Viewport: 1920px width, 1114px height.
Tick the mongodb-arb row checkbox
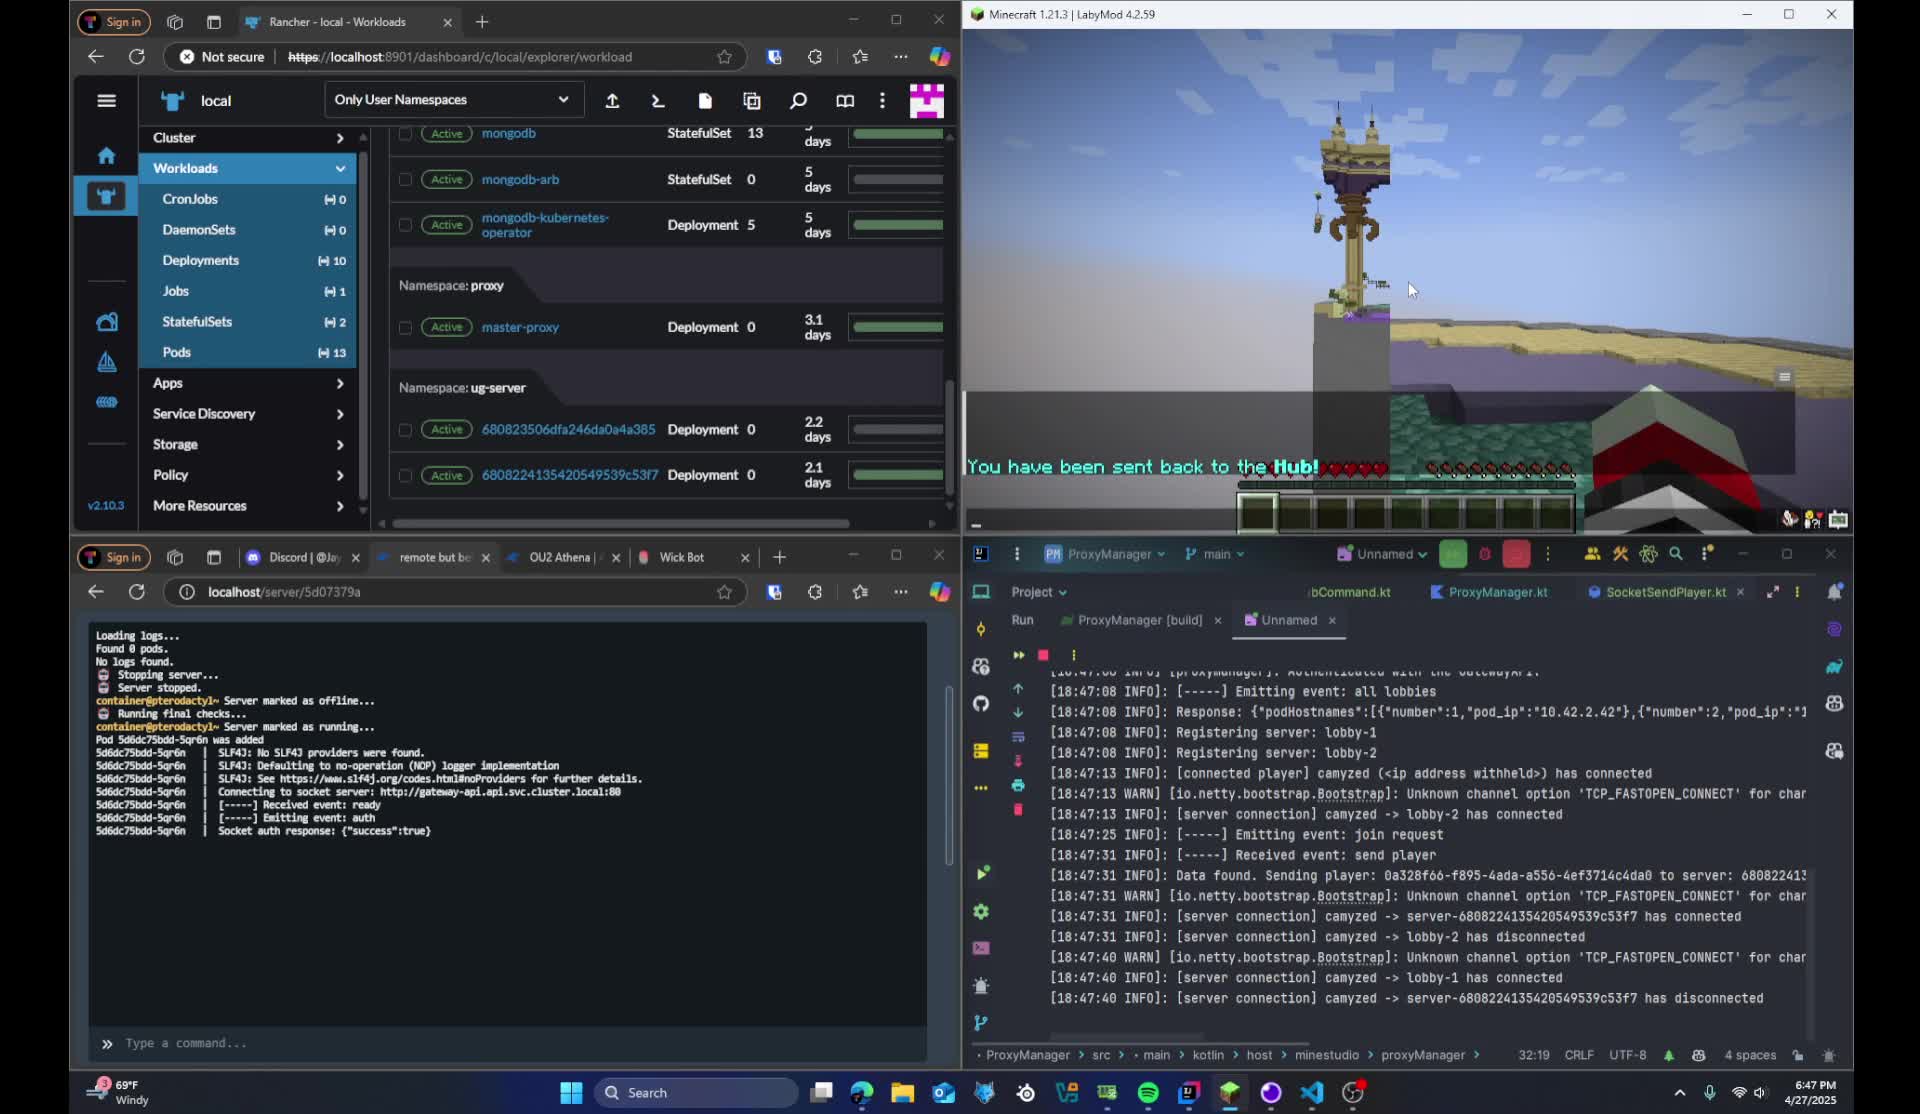pos(405,180)
